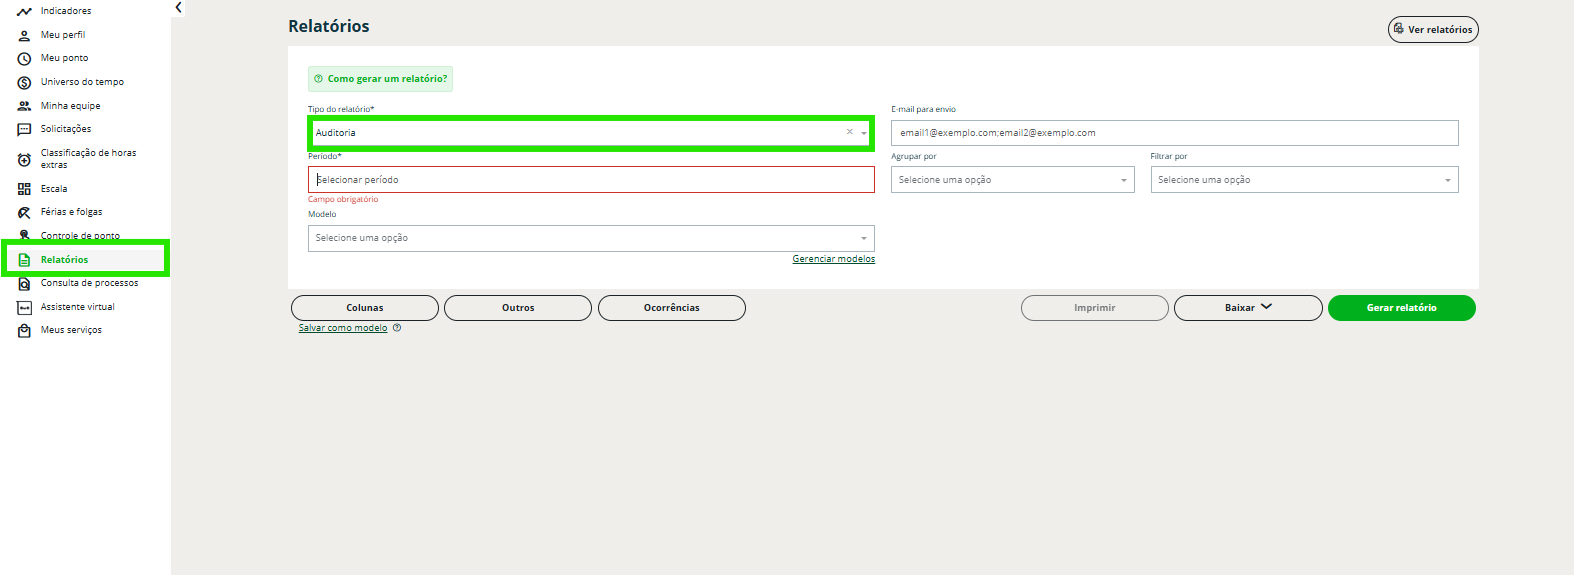Follow the Gerenciar modelos link

point(833,259)
